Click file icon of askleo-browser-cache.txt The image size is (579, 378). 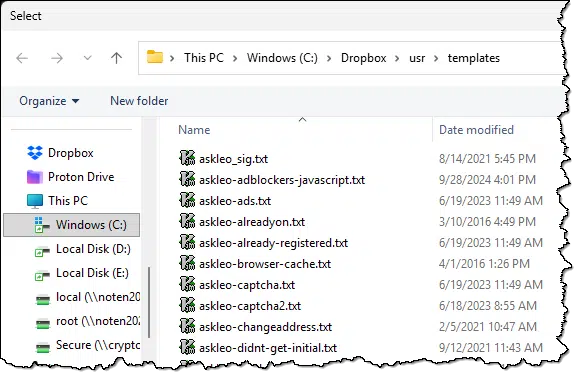point(187,263)
